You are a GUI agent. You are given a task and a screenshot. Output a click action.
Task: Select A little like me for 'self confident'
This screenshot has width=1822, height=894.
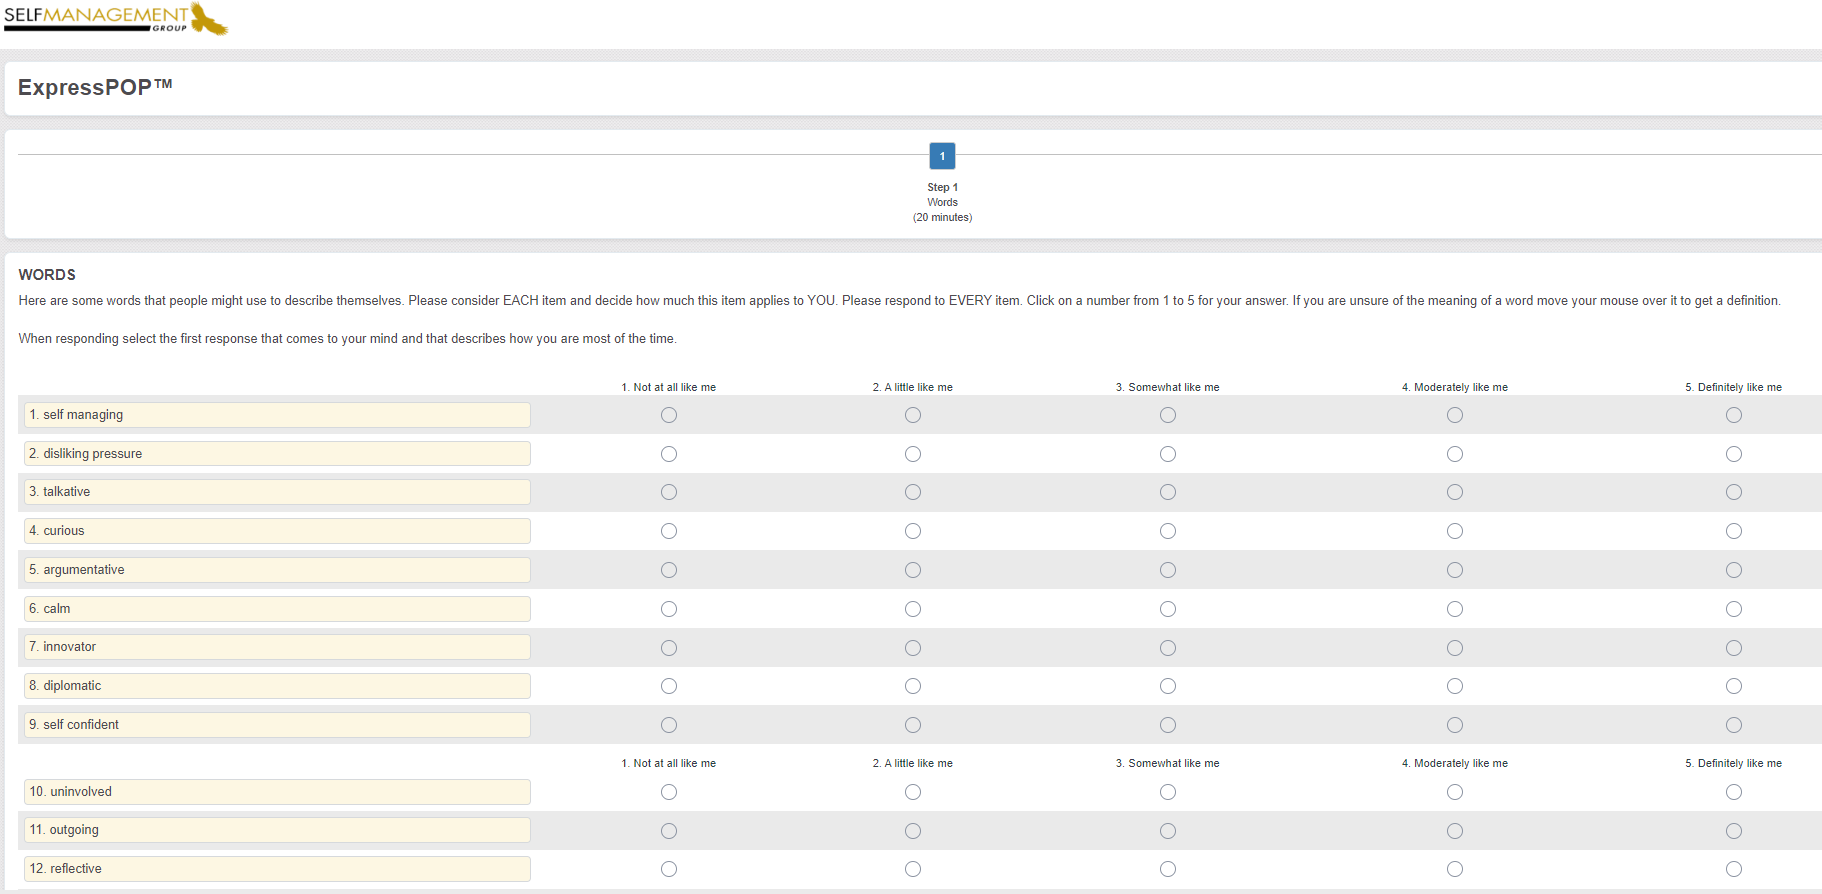tap(913, 725)
